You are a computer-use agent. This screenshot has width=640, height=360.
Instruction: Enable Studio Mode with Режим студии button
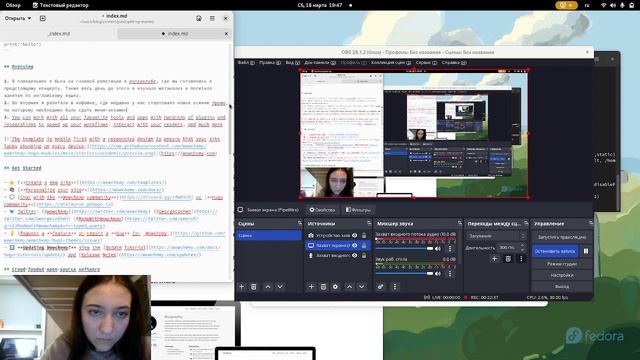(562, 264)
